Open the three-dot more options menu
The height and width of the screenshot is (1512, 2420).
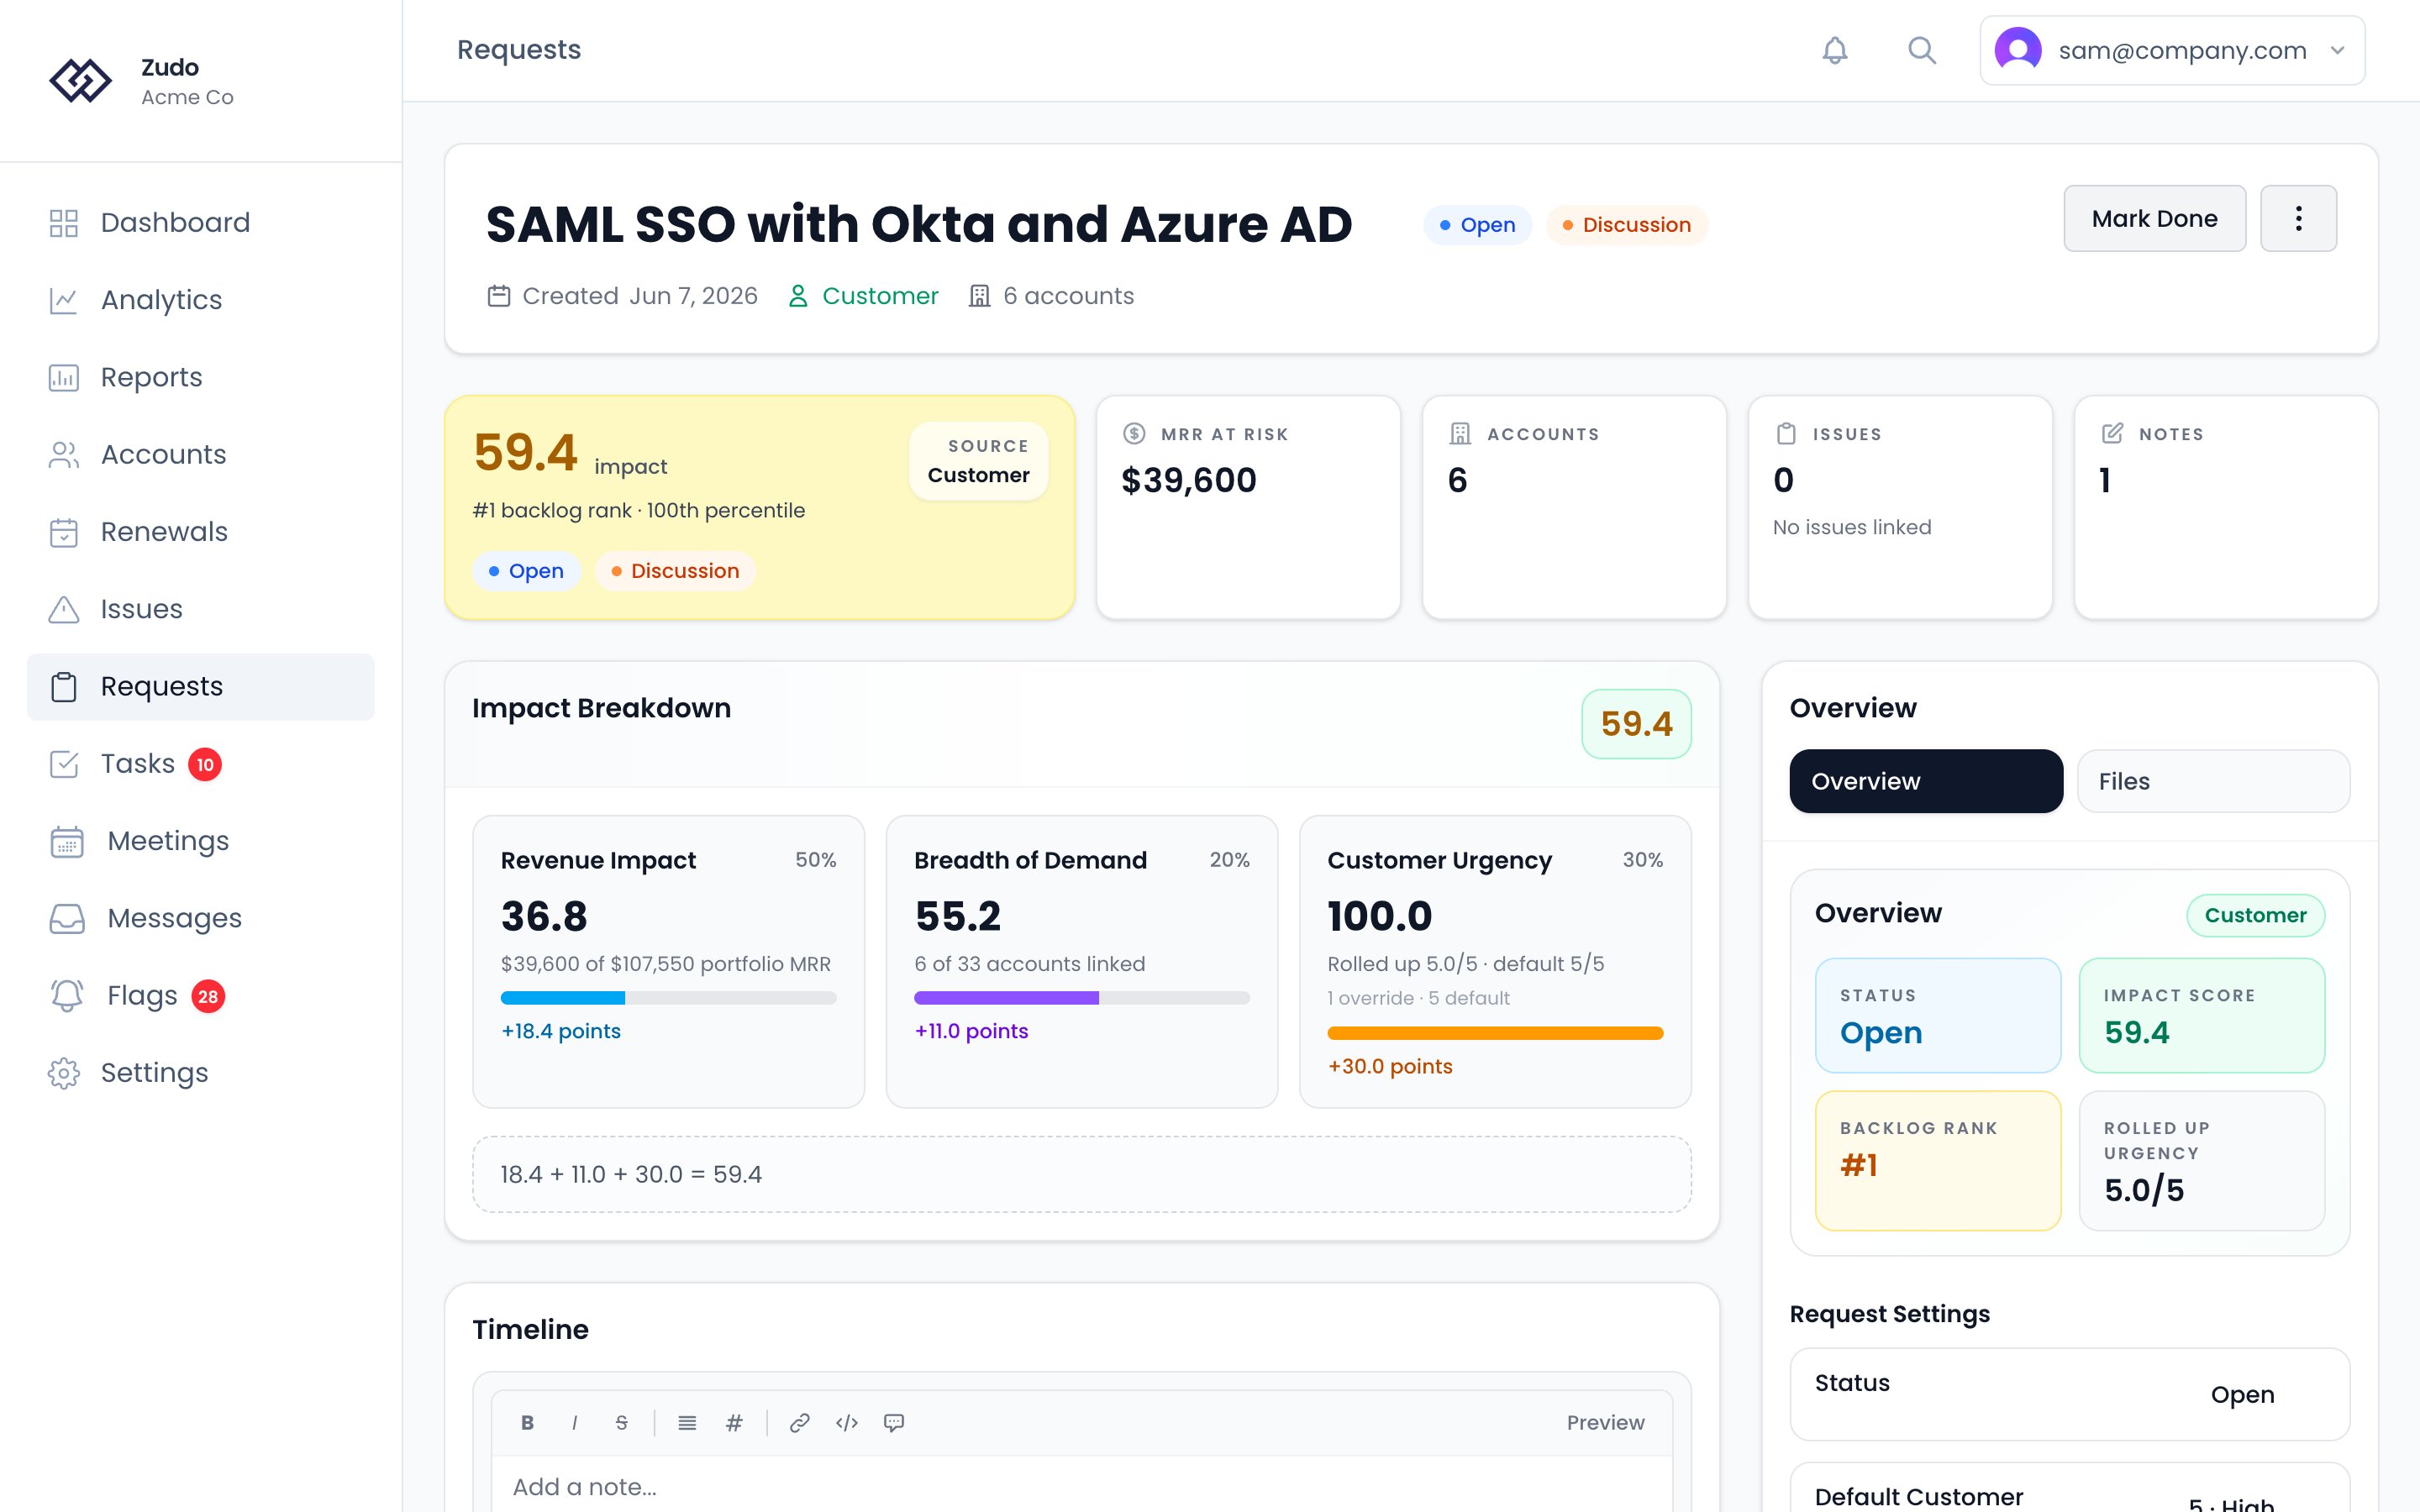pos(2298,218)
